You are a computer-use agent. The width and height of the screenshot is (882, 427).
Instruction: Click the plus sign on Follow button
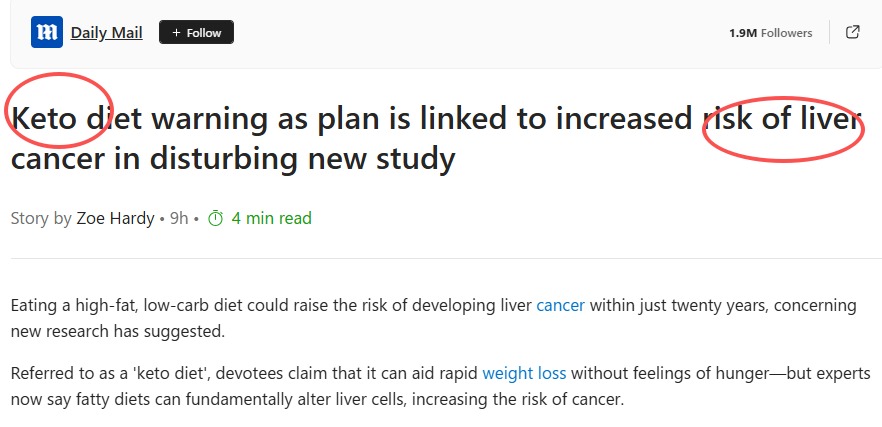tap(176, 33)
